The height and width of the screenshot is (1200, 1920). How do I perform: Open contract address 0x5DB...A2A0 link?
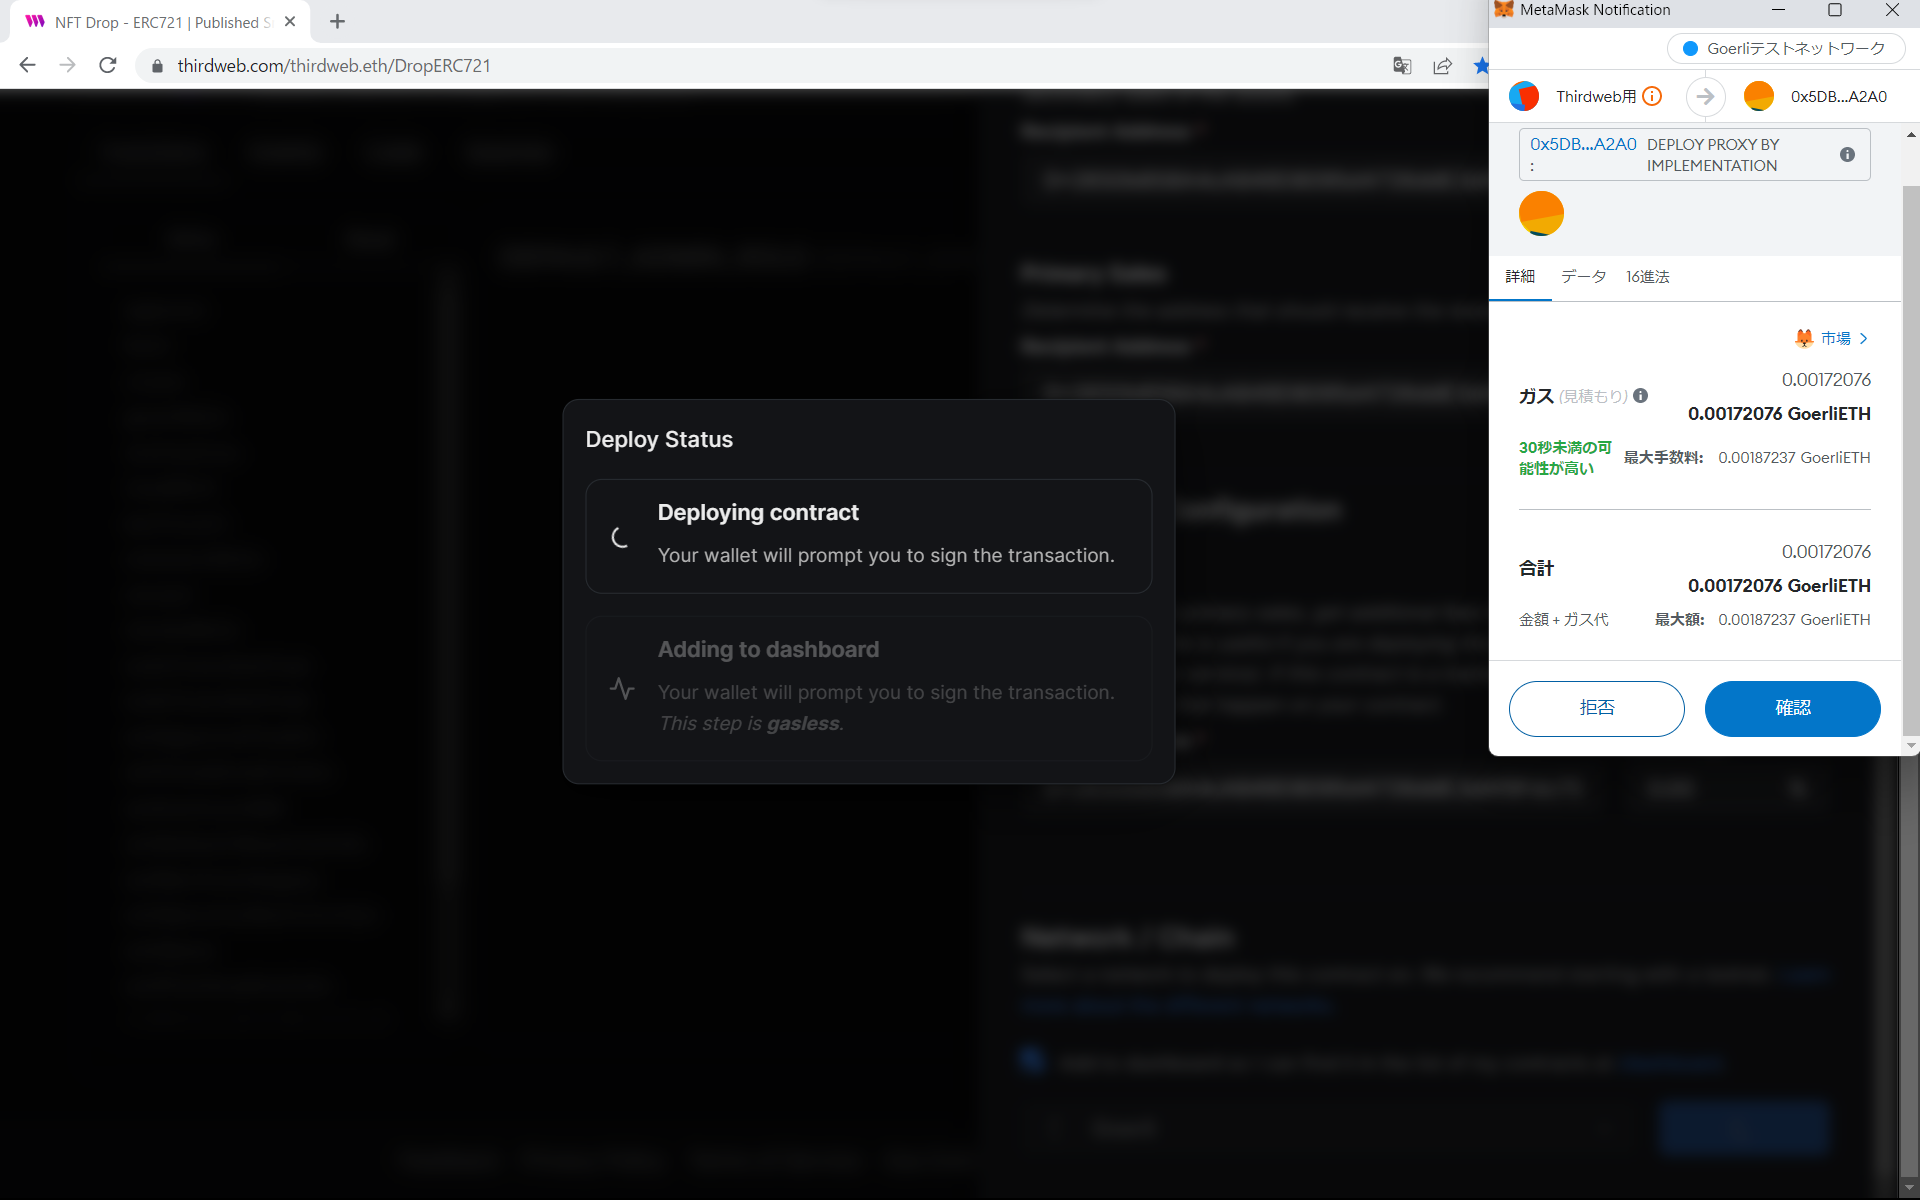1583,144
